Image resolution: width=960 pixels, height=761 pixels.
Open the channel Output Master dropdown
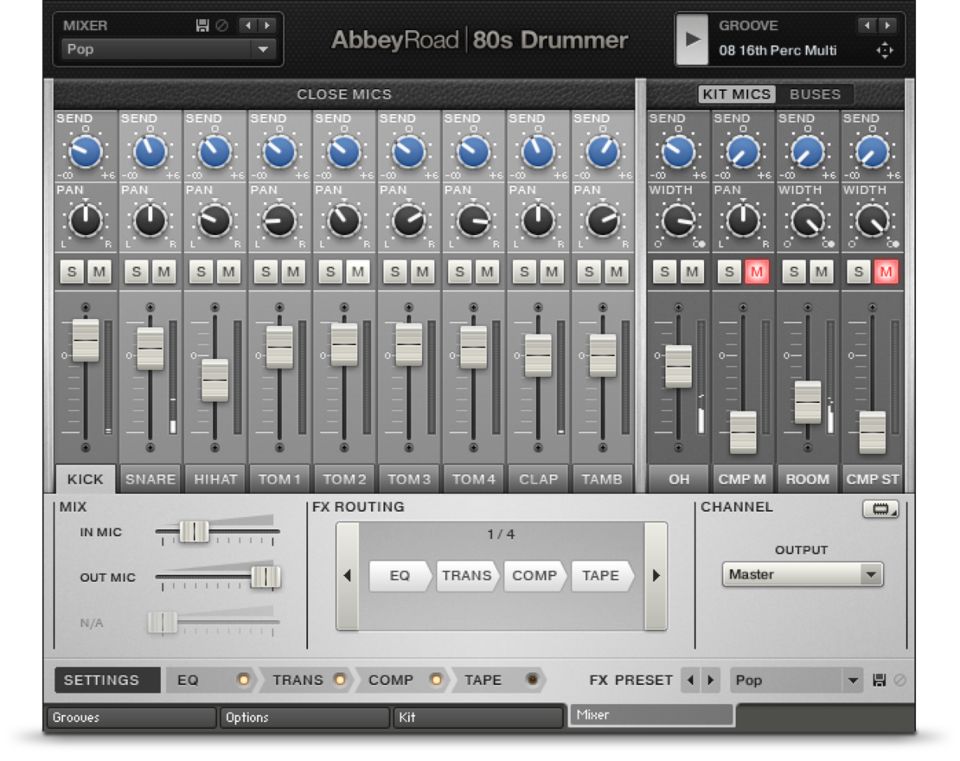coord(802,575)
